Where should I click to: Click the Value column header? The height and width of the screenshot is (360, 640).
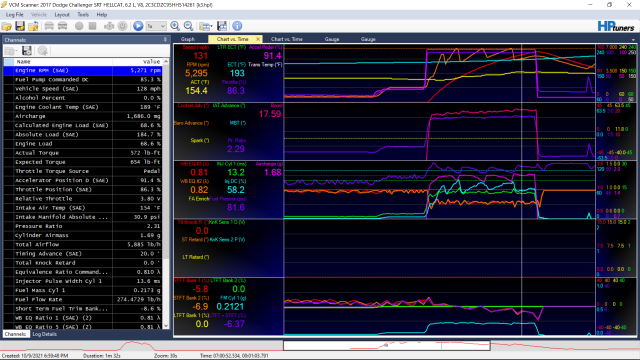pyautogui.click(x=137, y=62)
